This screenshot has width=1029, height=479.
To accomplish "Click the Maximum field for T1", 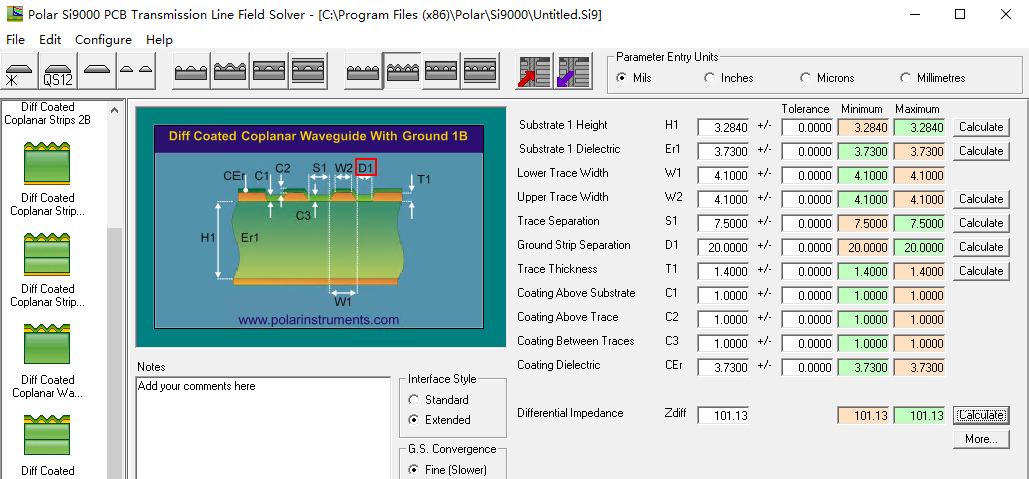I will click(919, 271).
